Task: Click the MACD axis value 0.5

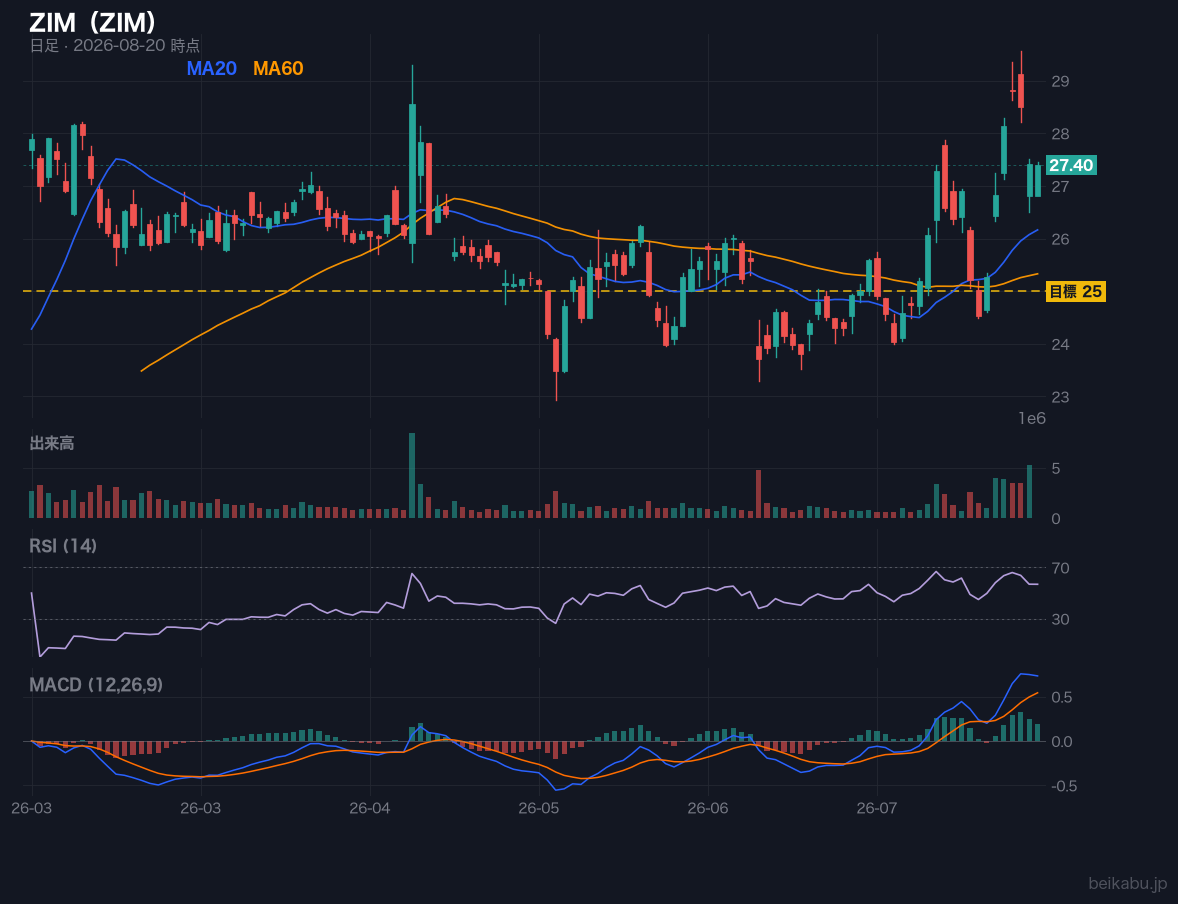Action: (1062, 697)
